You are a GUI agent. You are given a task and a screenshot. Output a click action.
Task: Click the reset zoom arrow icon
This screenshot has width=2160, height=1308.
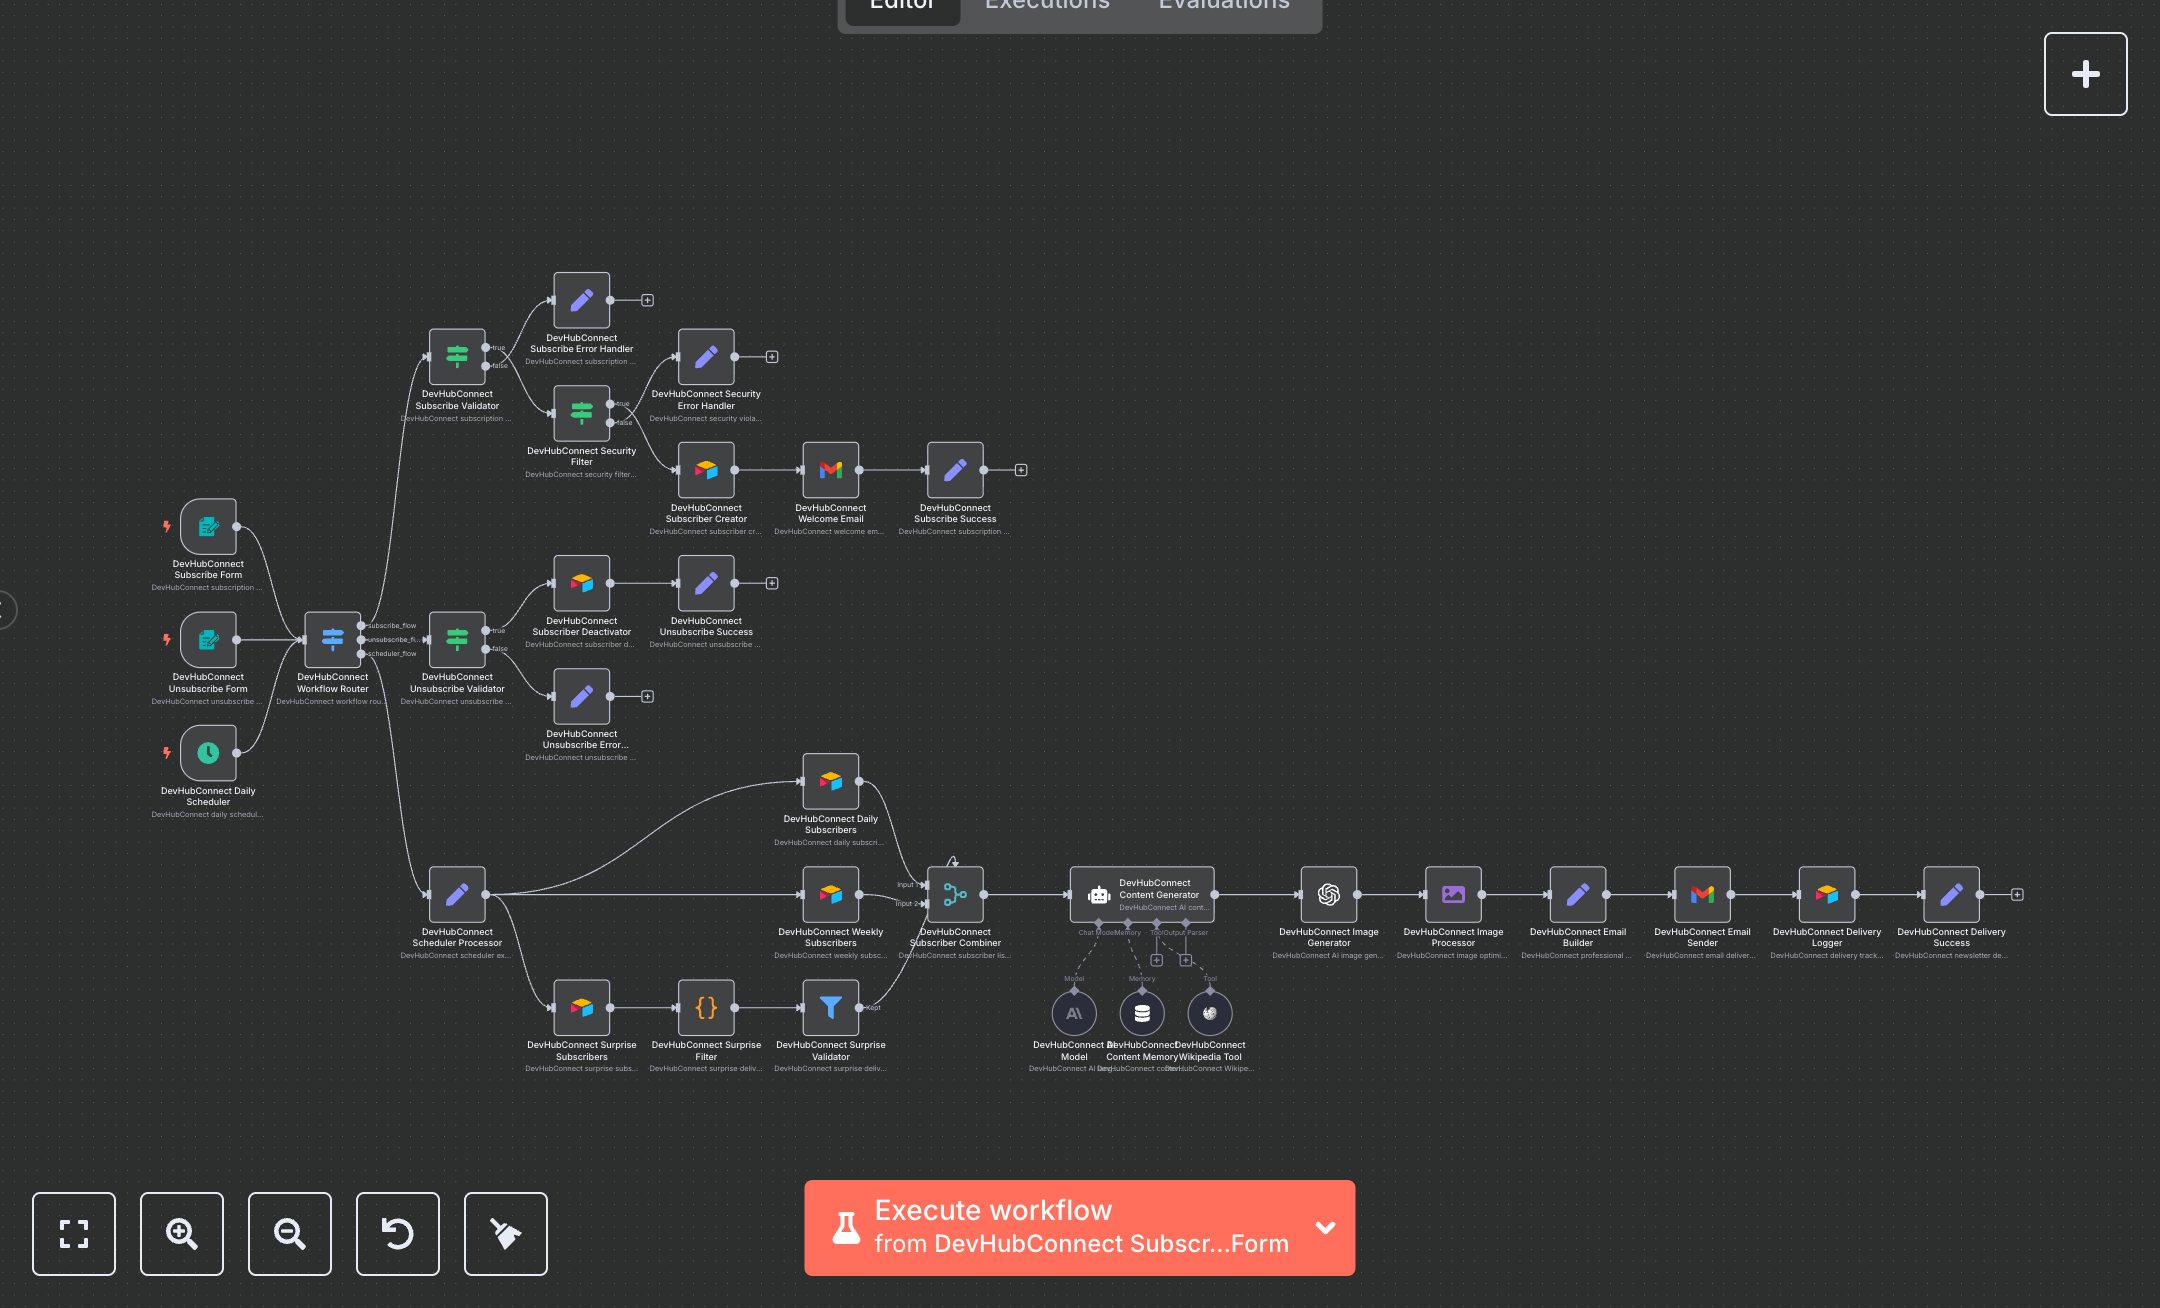click(398, 1233)
